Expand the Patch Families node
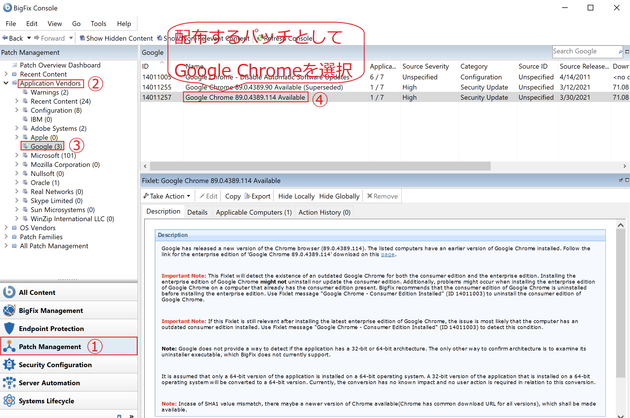This screenshot has height=418, width=630. coord(6,237)
